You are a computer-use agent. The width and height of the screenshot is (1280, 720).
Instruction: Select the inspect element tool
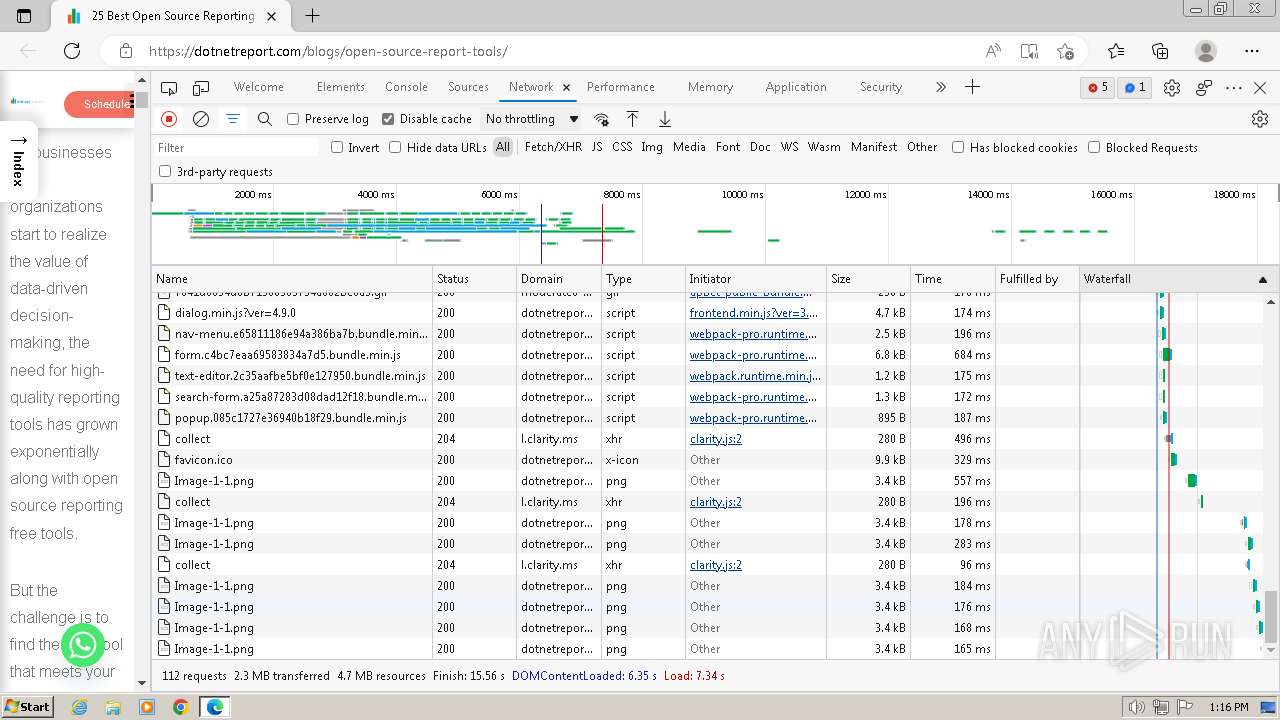(169, 88)
